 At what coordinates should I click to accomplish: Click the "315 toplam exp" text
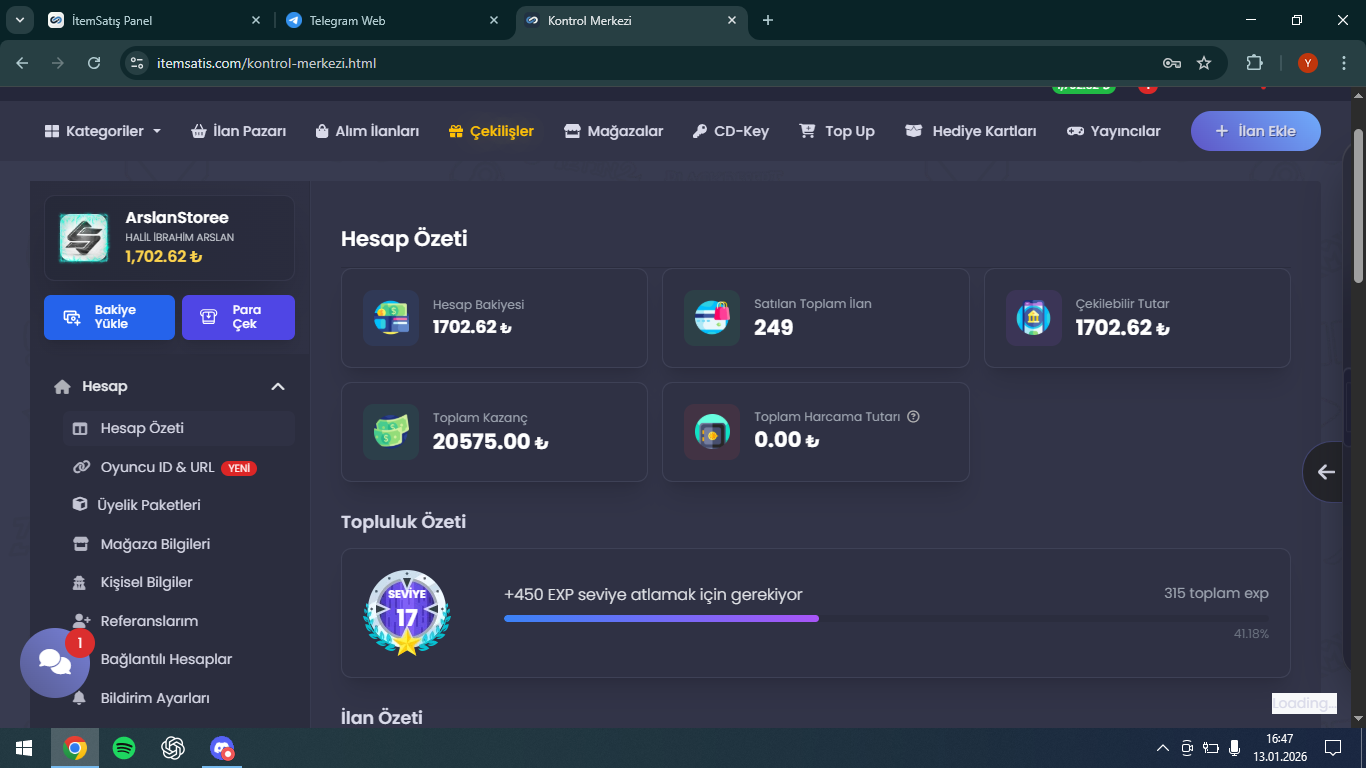coord(1216,593)
